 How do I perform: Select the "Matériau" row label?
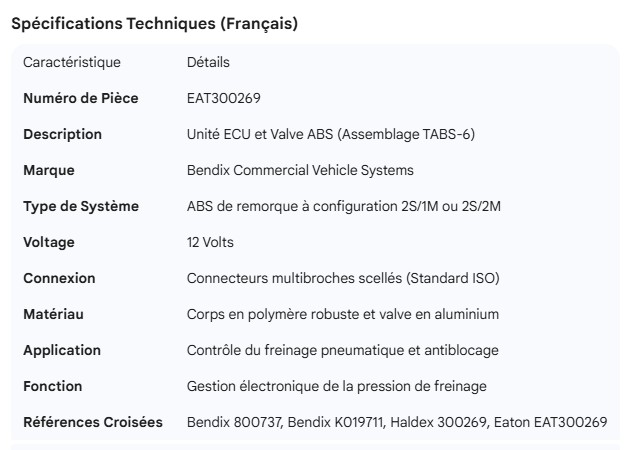[53, 314]
